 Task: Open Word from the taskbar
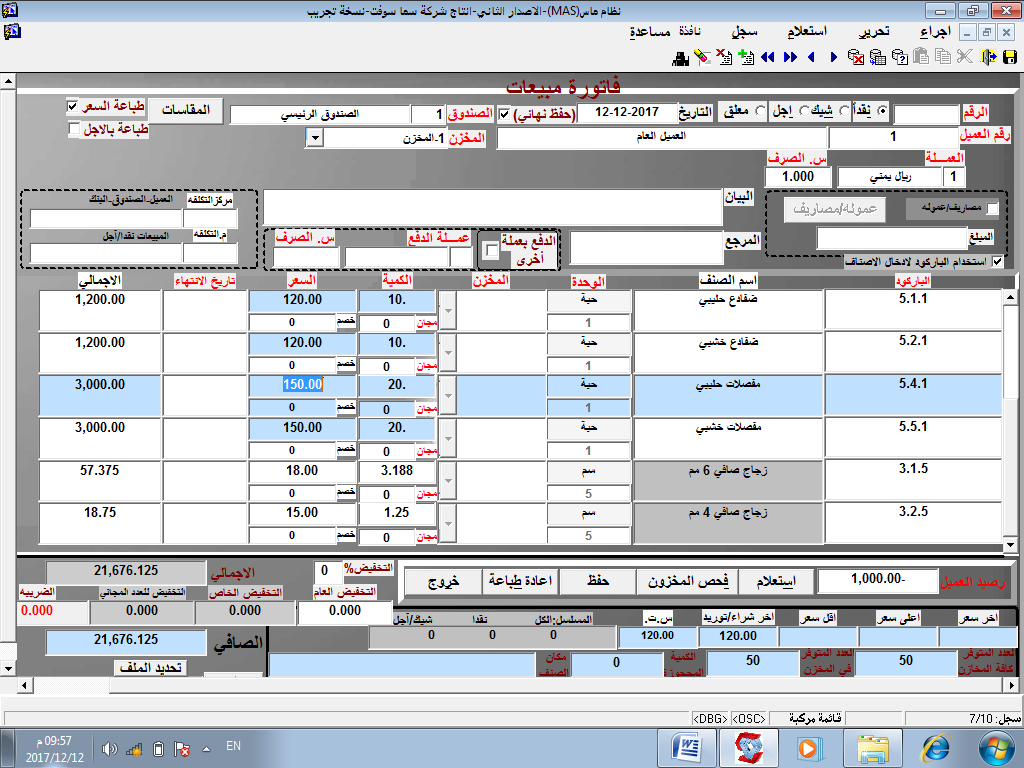click(689, 747)
